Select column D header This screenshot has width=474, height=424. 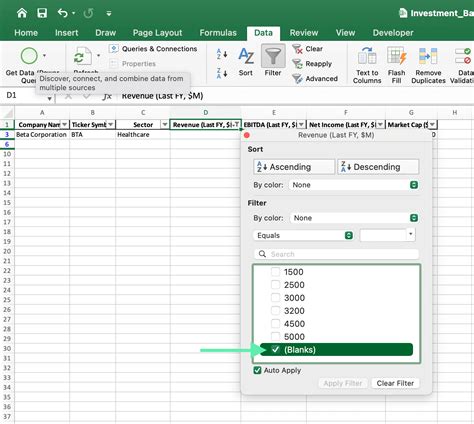(x=205, y=113)
